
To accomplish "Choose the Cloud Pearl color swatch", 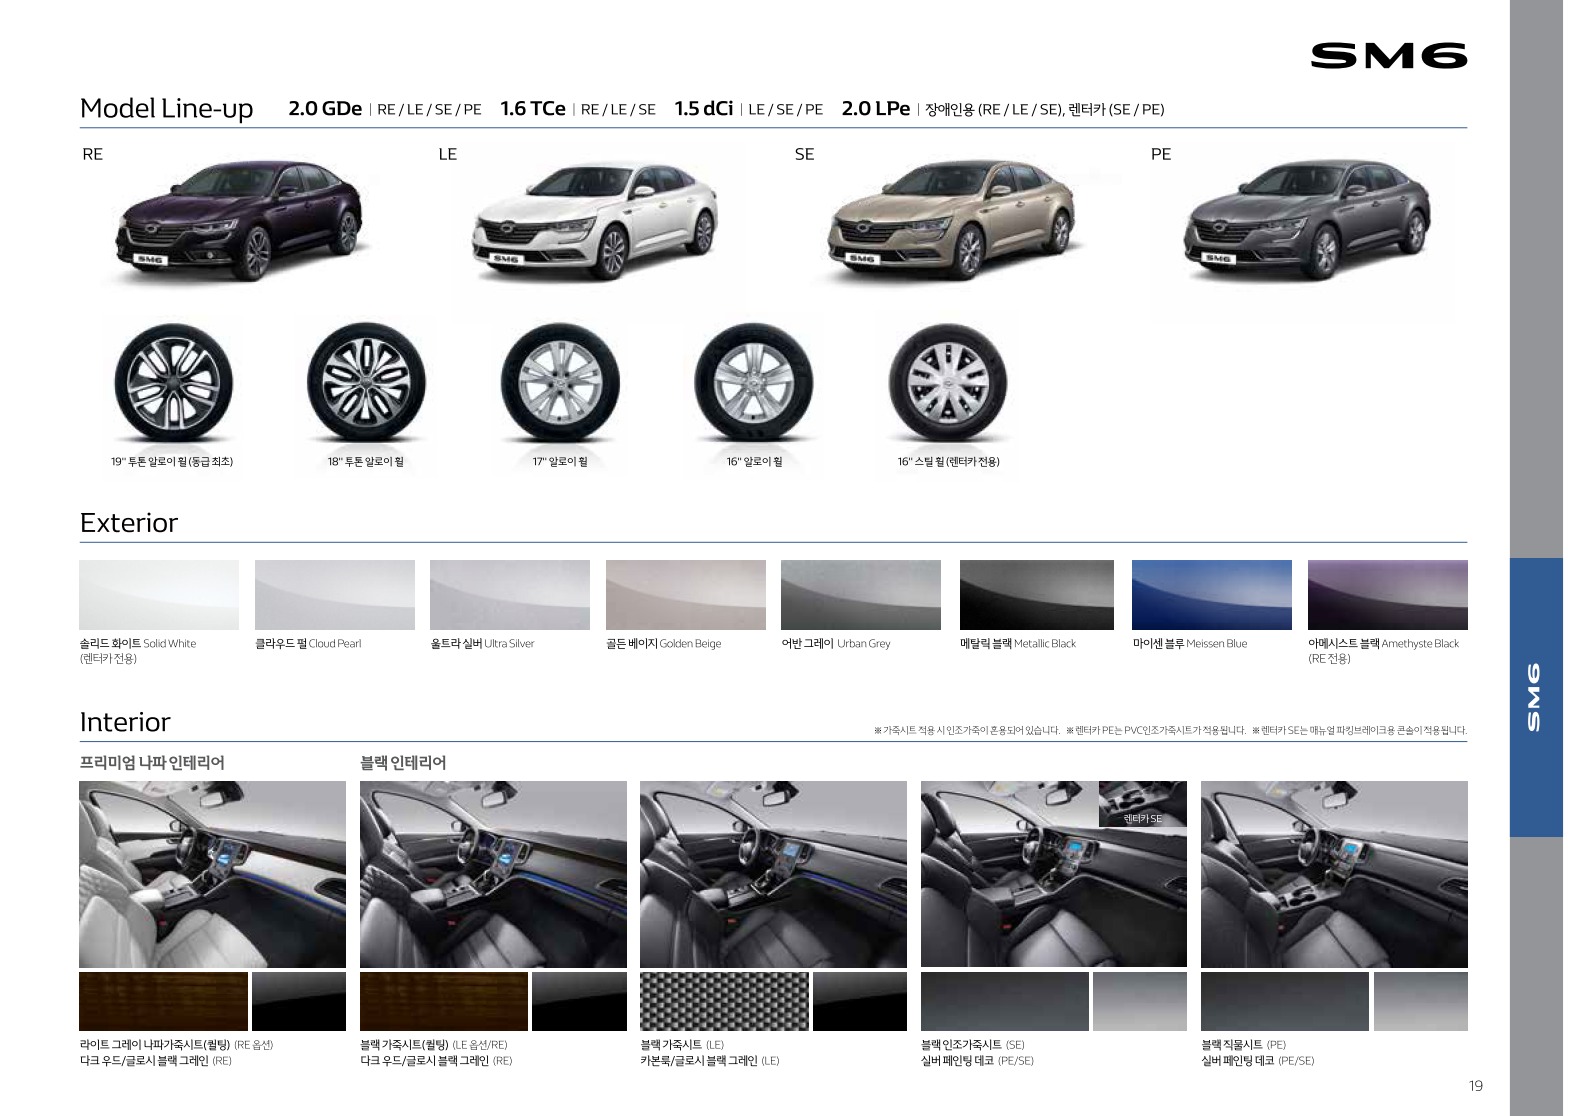I will tap(334, 595).
